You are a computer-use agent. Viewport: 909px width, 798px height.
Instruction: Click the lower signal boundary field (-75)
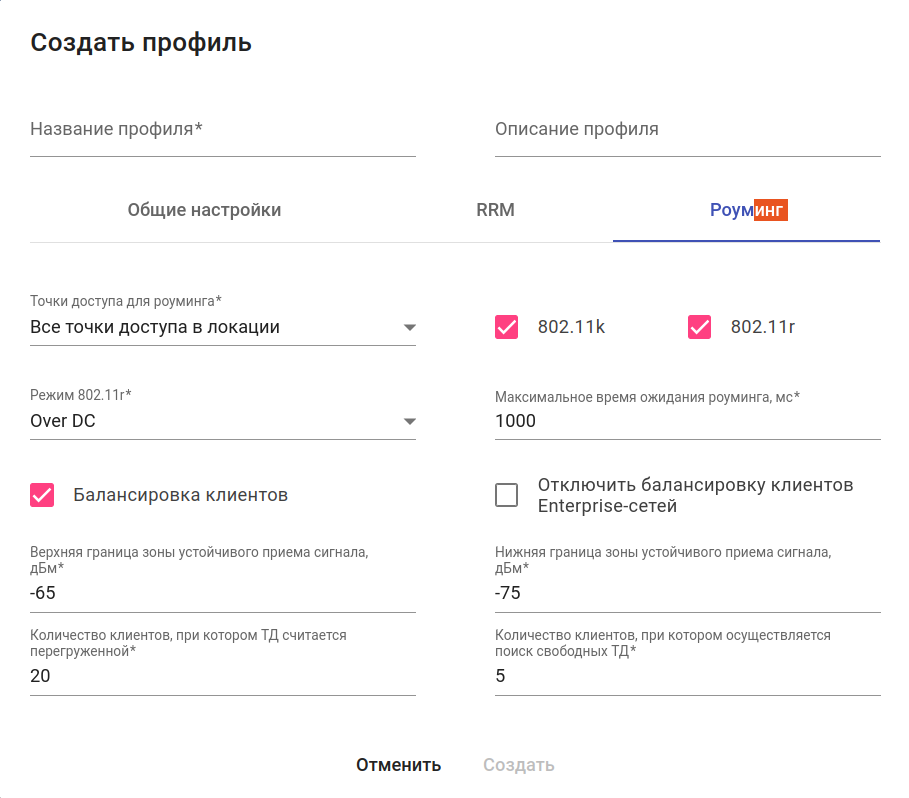pos(687,594)
